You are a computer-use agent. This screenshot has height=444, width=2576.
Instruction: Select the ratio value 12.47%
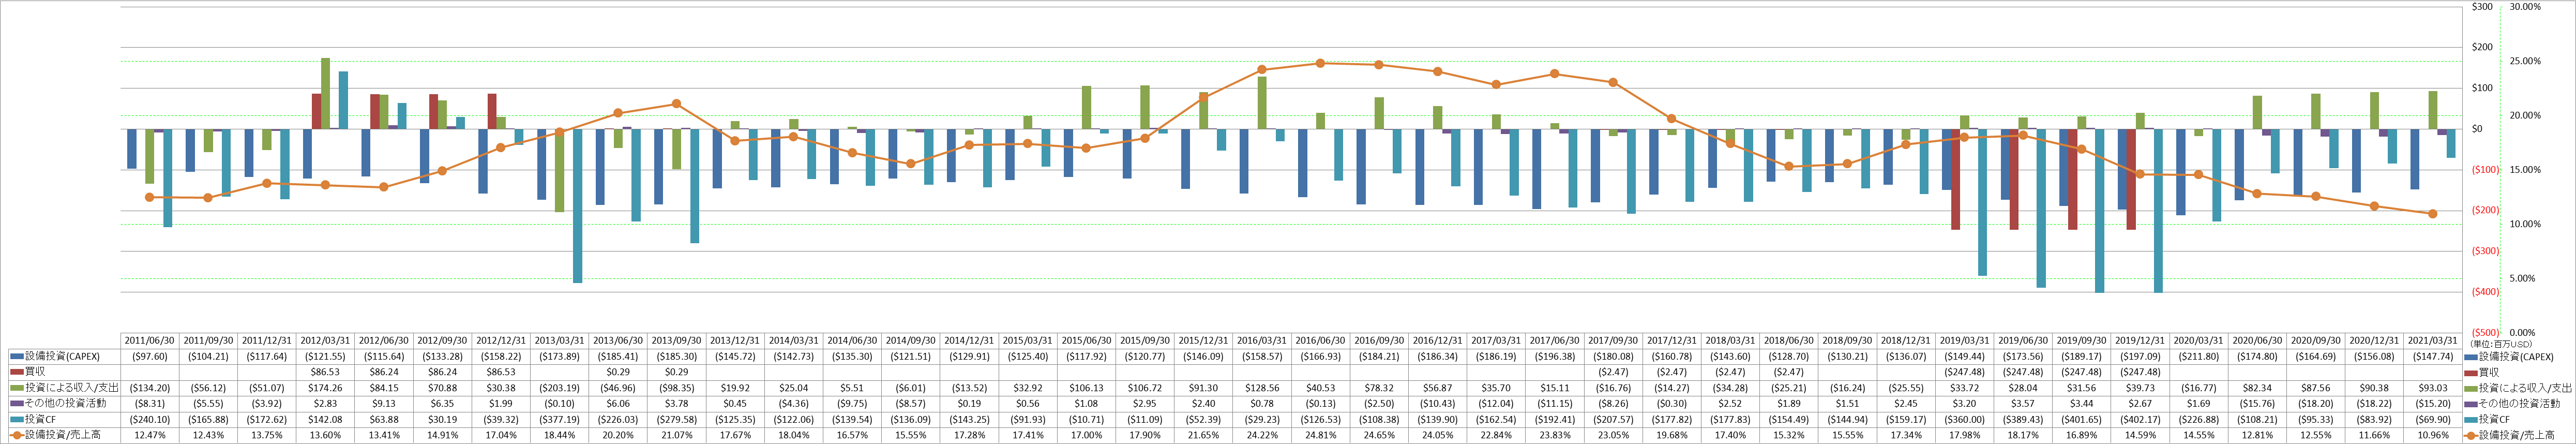coord(151,435)
